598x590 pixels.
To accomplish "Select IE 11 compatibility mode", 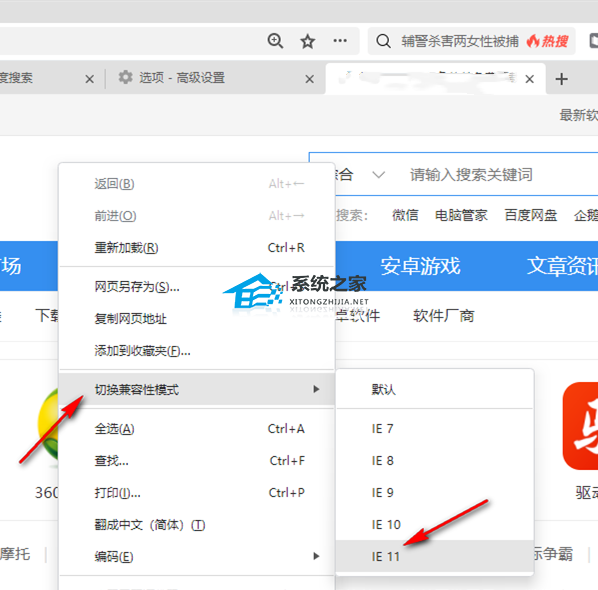I will point(434,556).
